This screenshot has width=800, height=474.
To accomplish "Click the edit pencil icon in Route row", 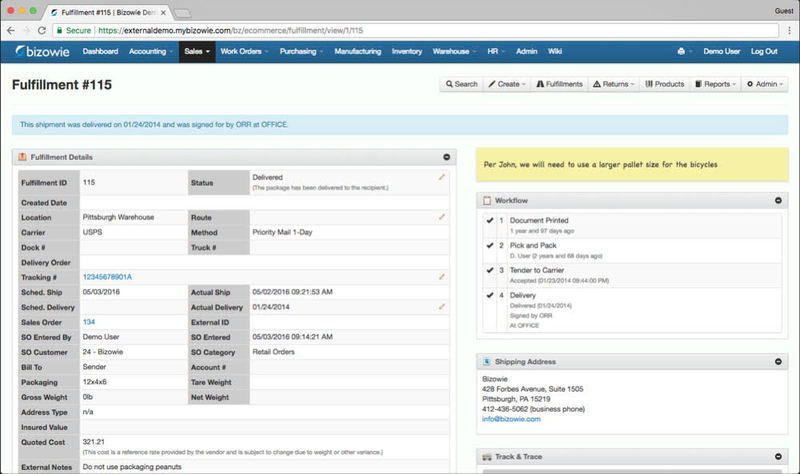I will click(x=441, y=216).
